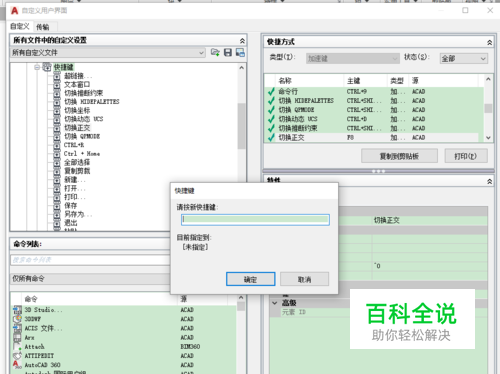Click the new shortcut key input field

click(255, 219)
